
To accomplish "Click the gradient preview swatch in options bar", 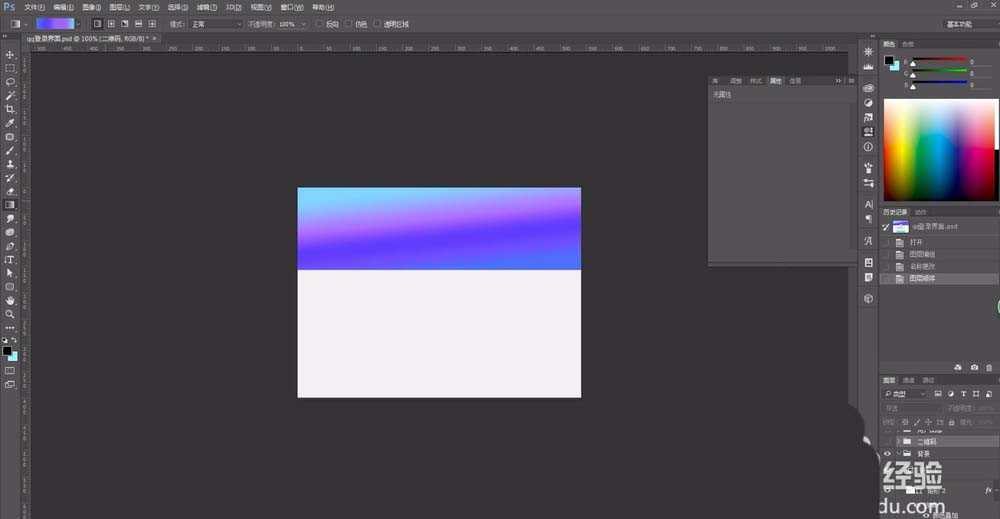I will tap(54, 23).
